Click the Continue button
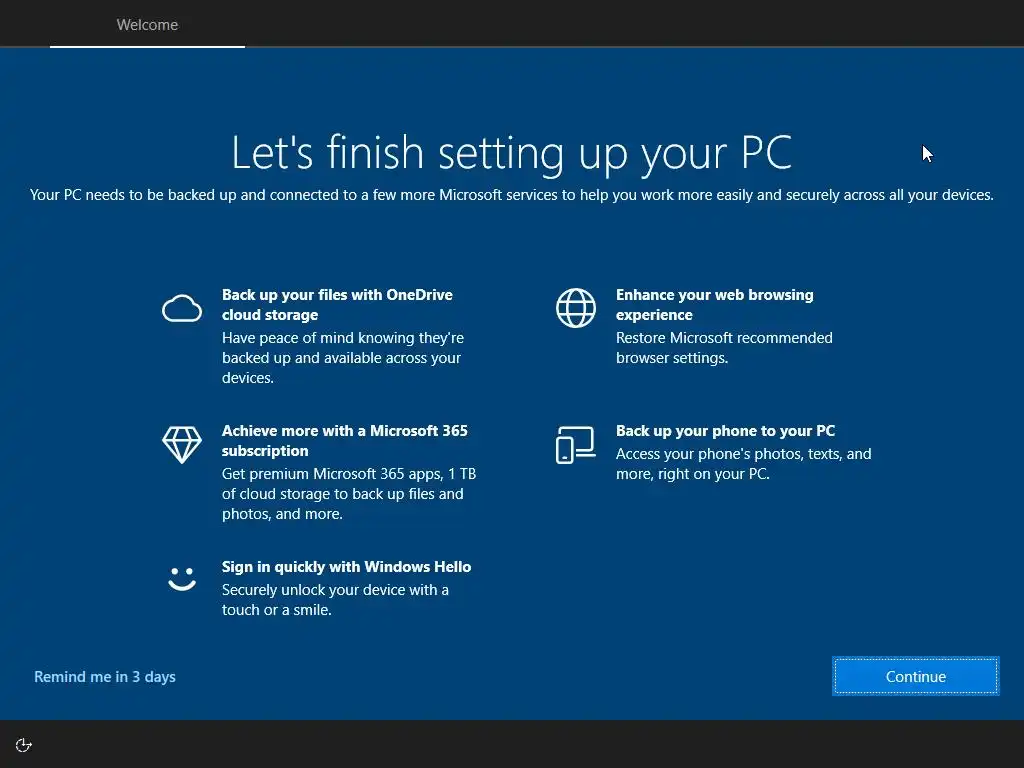 pos(916,676)
